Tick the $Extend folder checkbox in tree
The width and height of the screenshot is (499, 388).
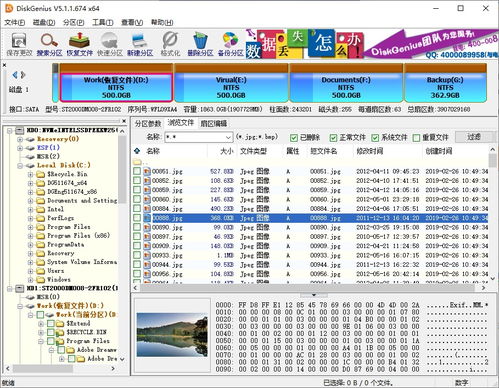[x=51, y=323]
